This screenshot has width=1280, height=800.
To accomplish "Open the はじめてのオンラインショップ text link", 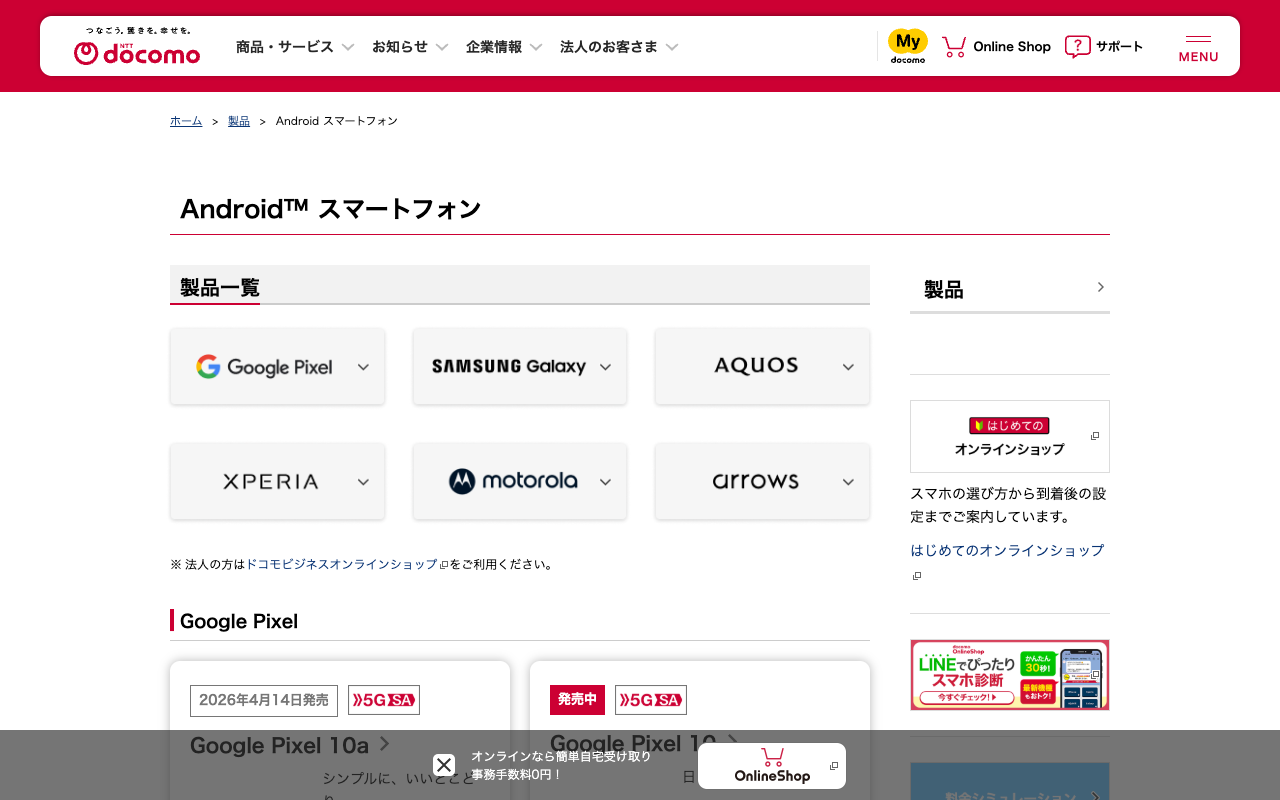I will 1007,550.
